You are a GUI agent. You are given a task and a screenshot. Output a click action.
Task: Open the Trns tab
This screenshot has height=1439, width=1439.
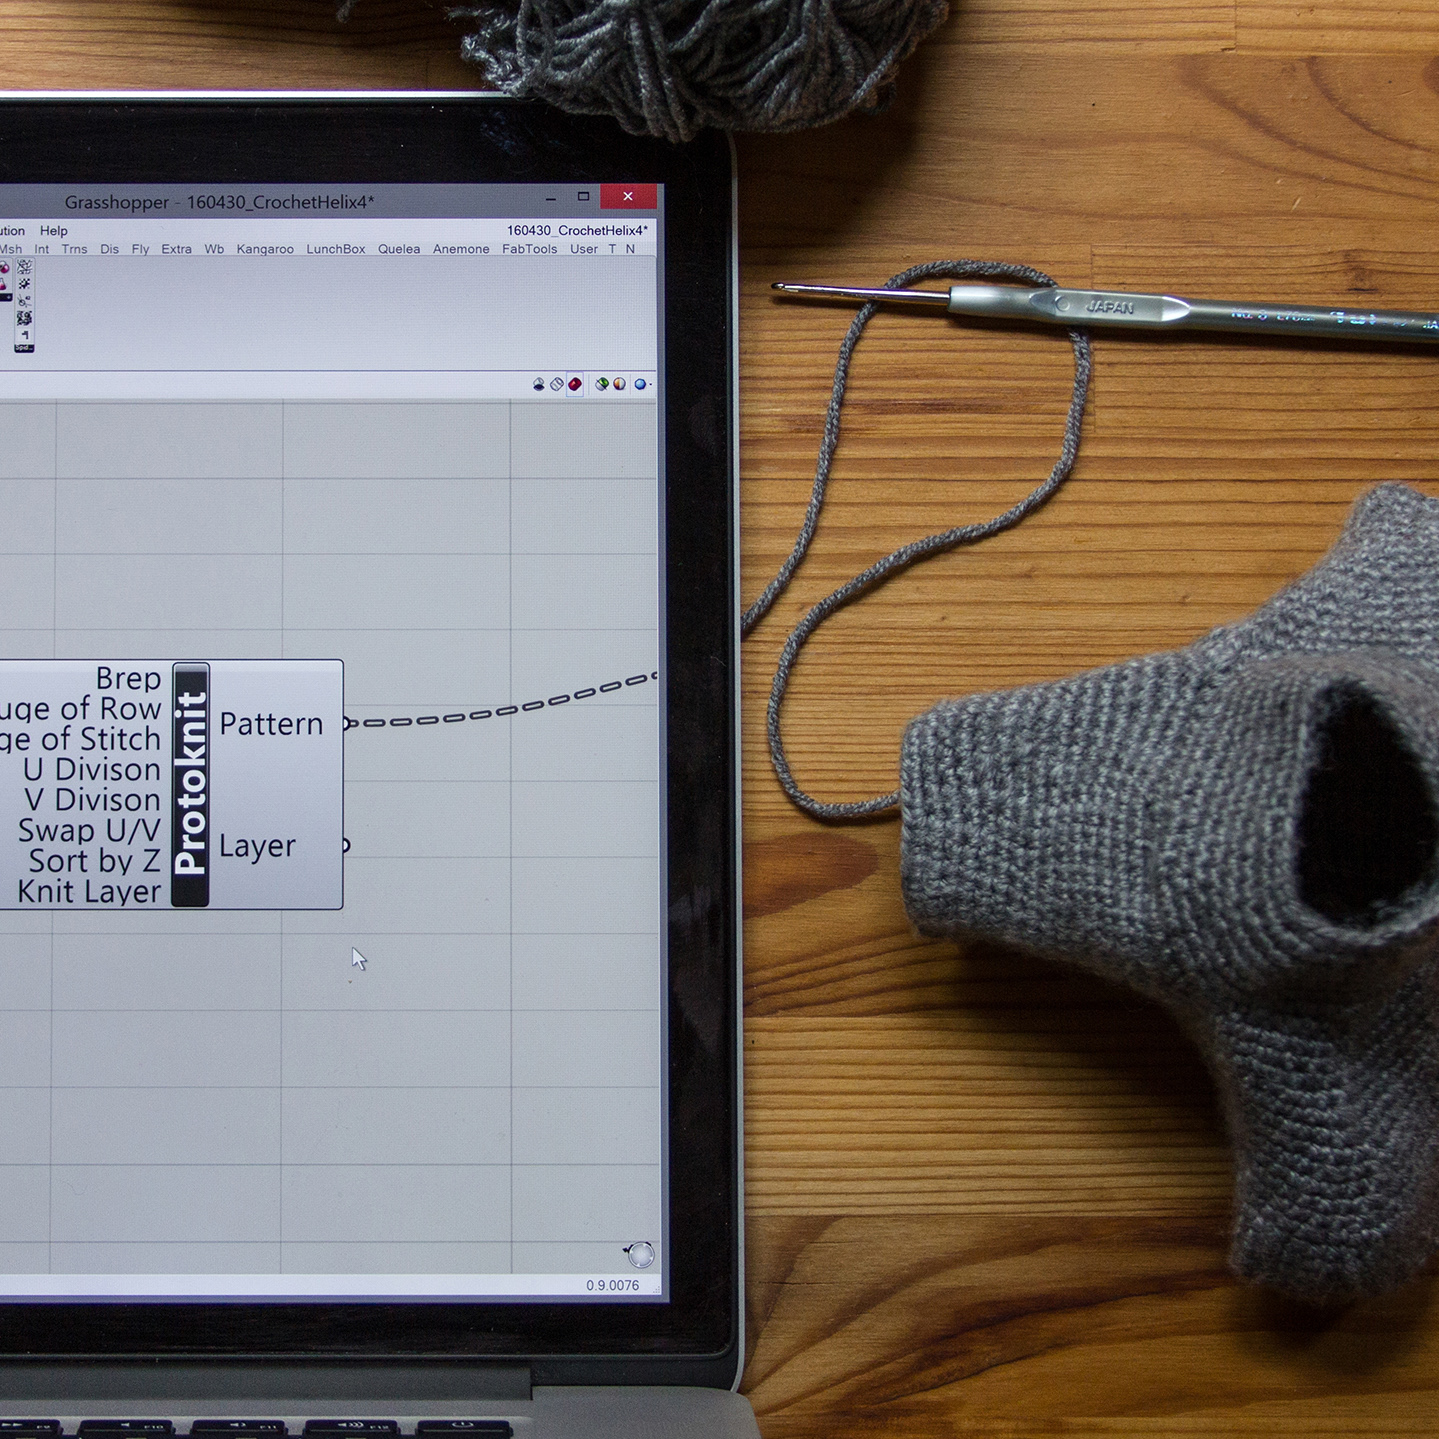coord(74,249)
